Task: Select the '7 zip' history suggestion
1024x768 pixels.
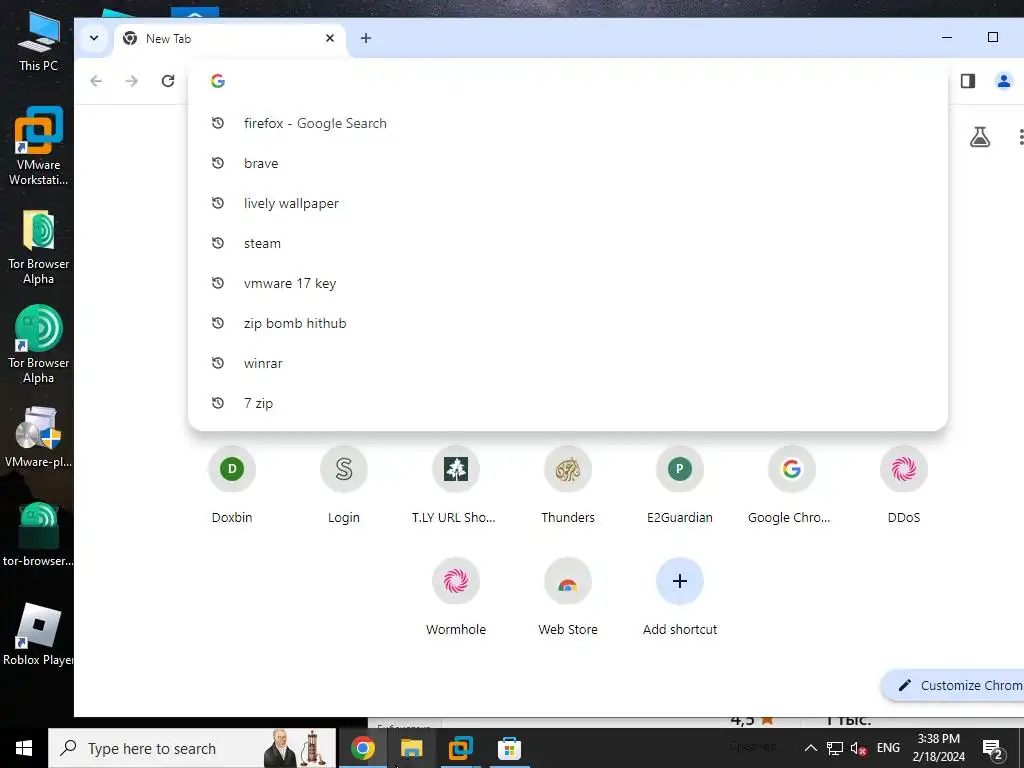Action: [x=568, y=403]
